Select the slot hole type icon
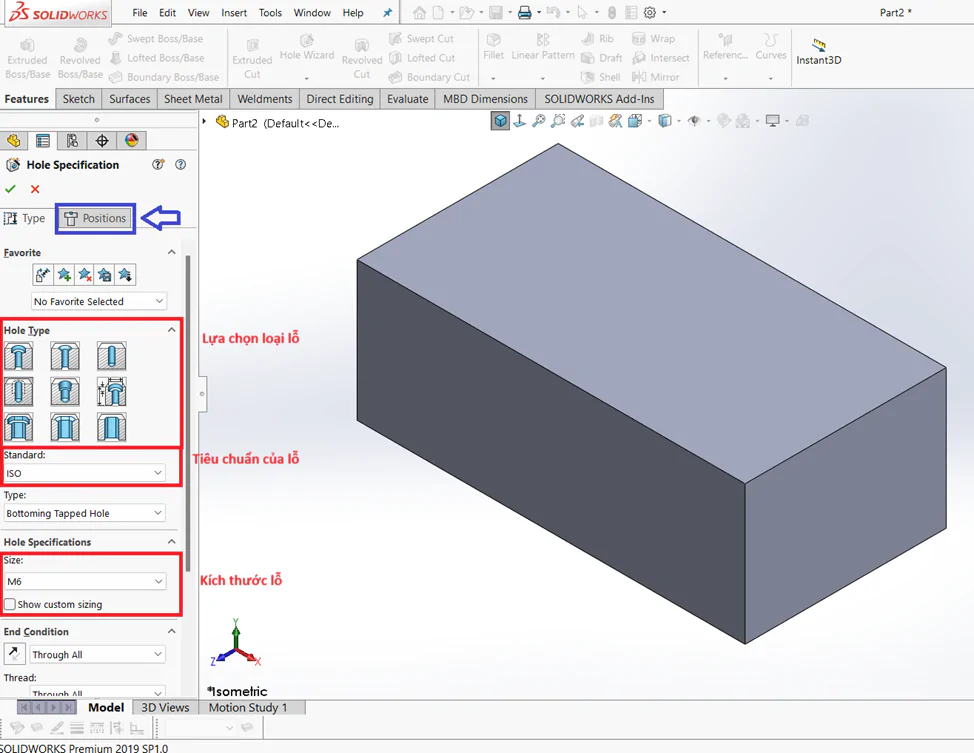Image resolution: width=974 pixels, height=753 pixels. (x=112, y=427)
